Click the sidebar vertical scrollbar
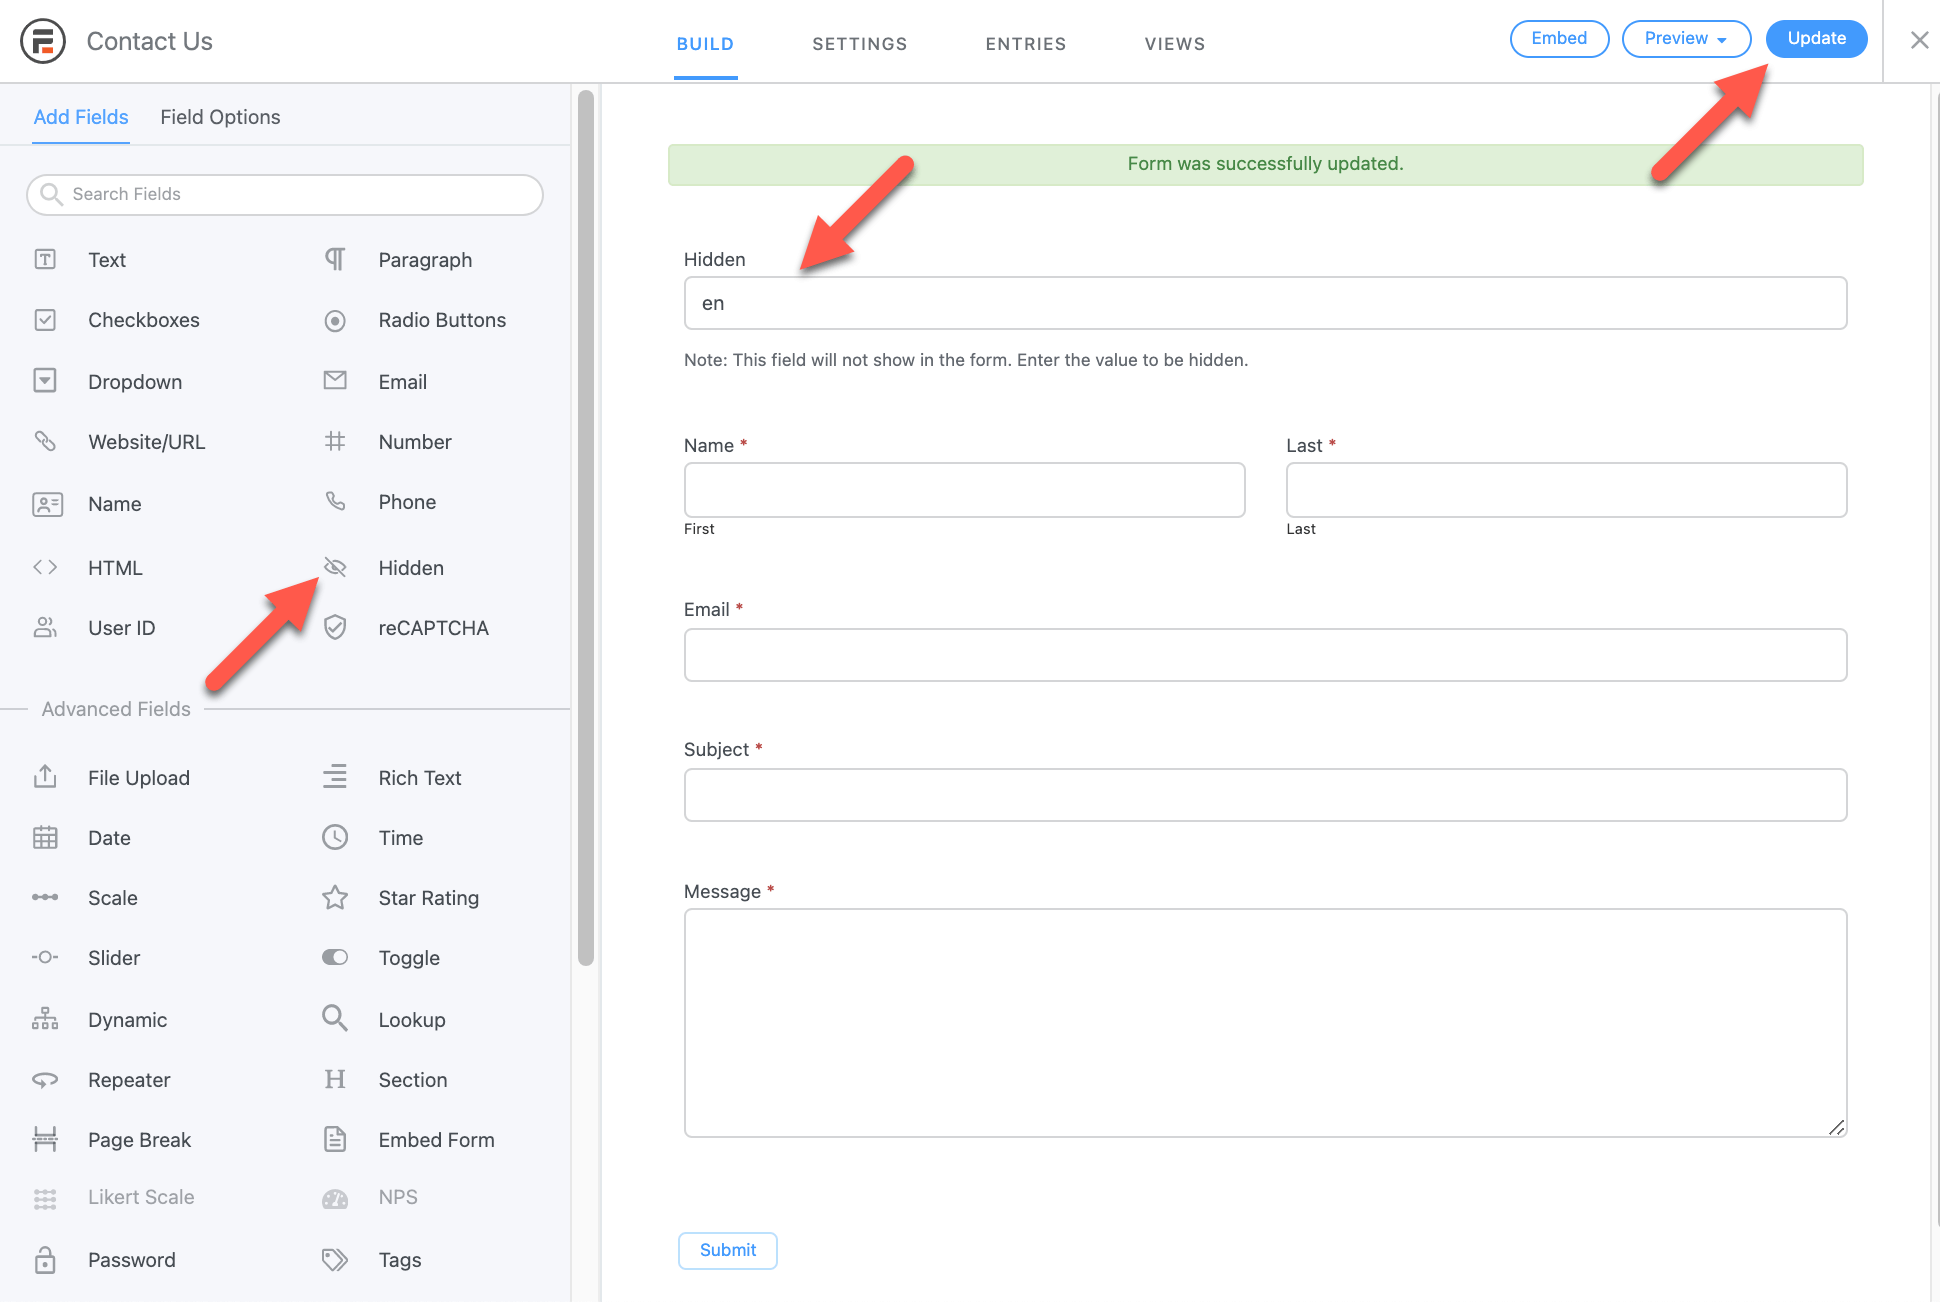1940x1302 pixels. pyautogui.click(x=586, y=528)
